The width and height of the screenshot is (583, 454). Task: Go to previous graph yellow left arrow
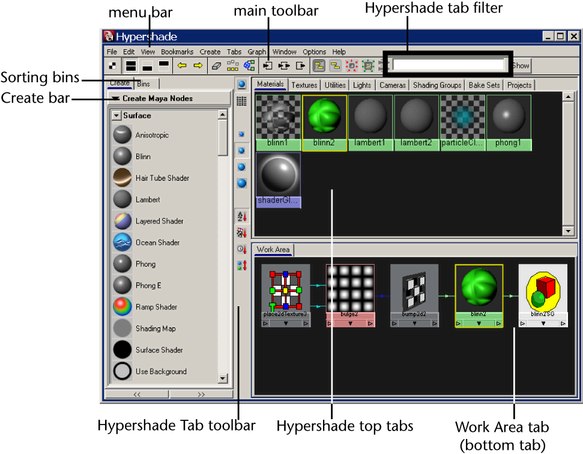[x=182, y=66]
